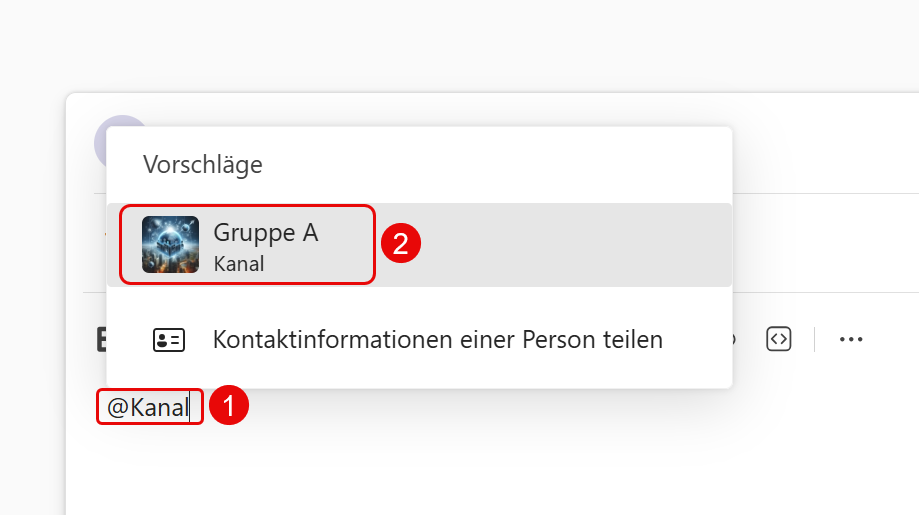Click the empty message area below @Kanal
The image size is (919, 515).
coord(492,469)
